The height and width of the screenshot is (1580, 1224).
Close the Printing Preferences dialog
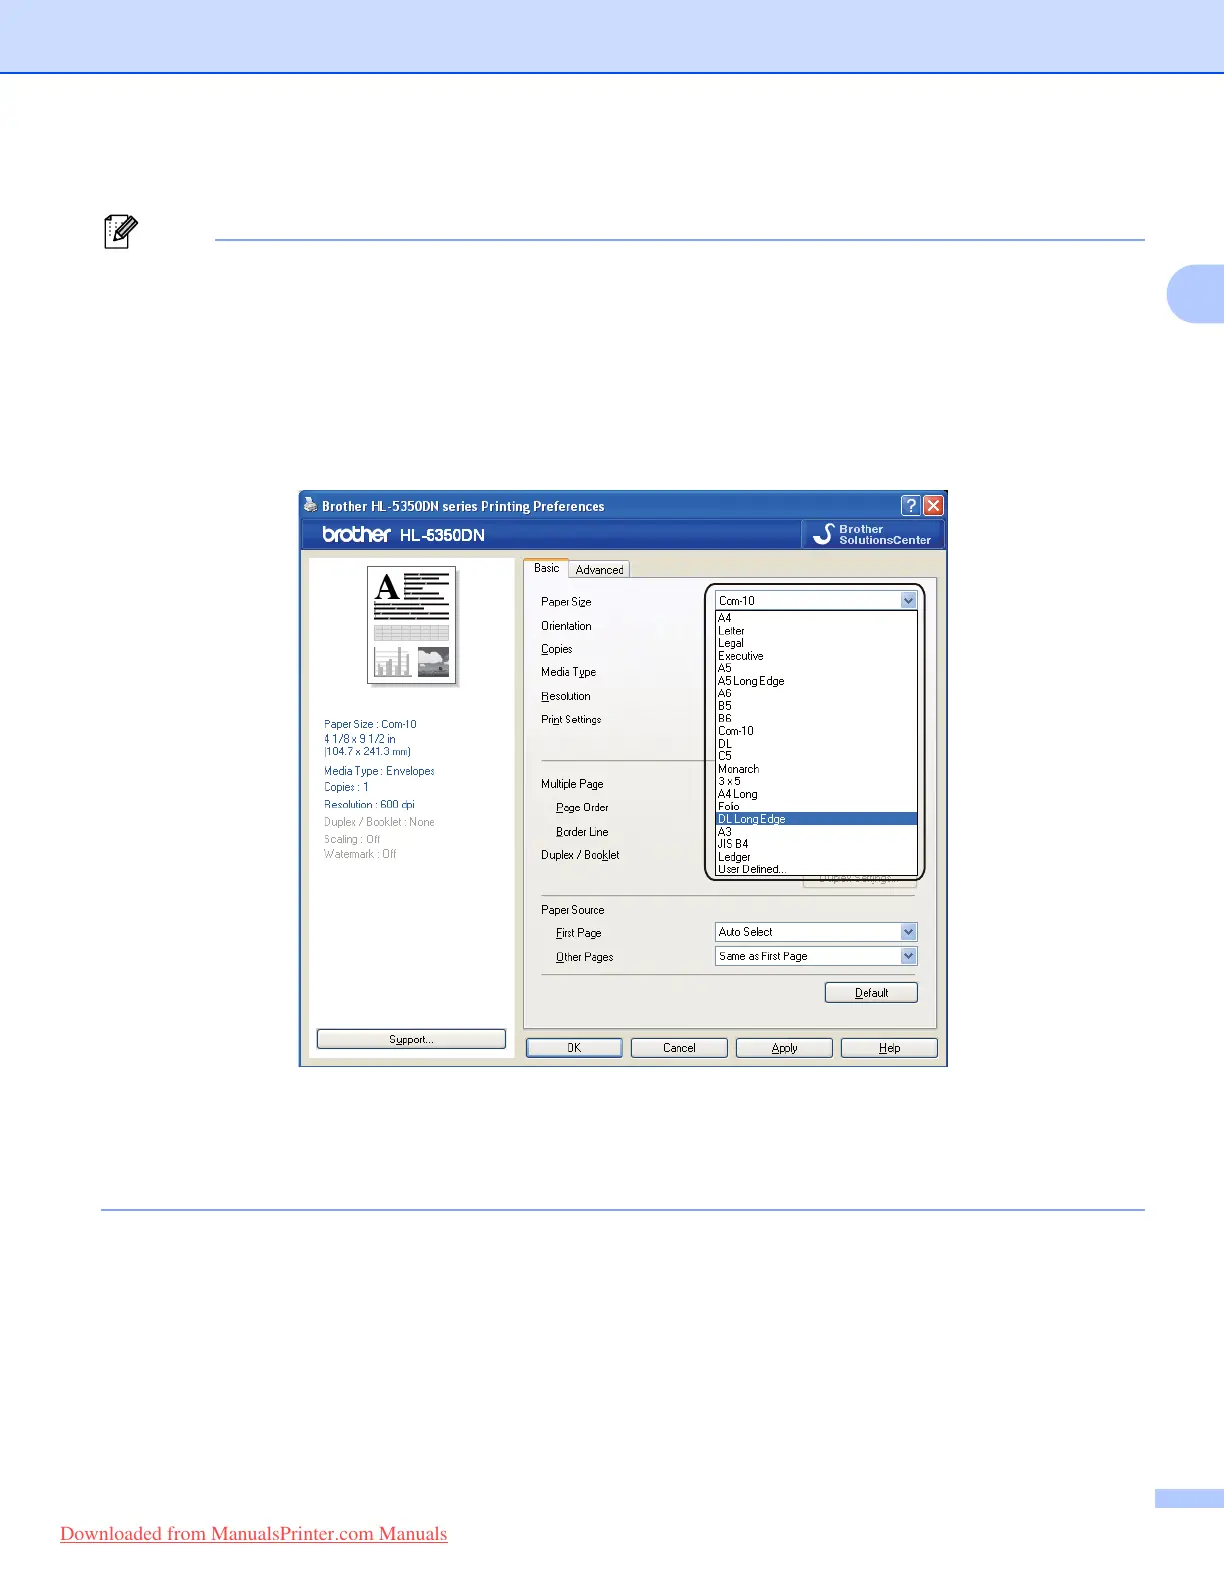click(933, 505)
